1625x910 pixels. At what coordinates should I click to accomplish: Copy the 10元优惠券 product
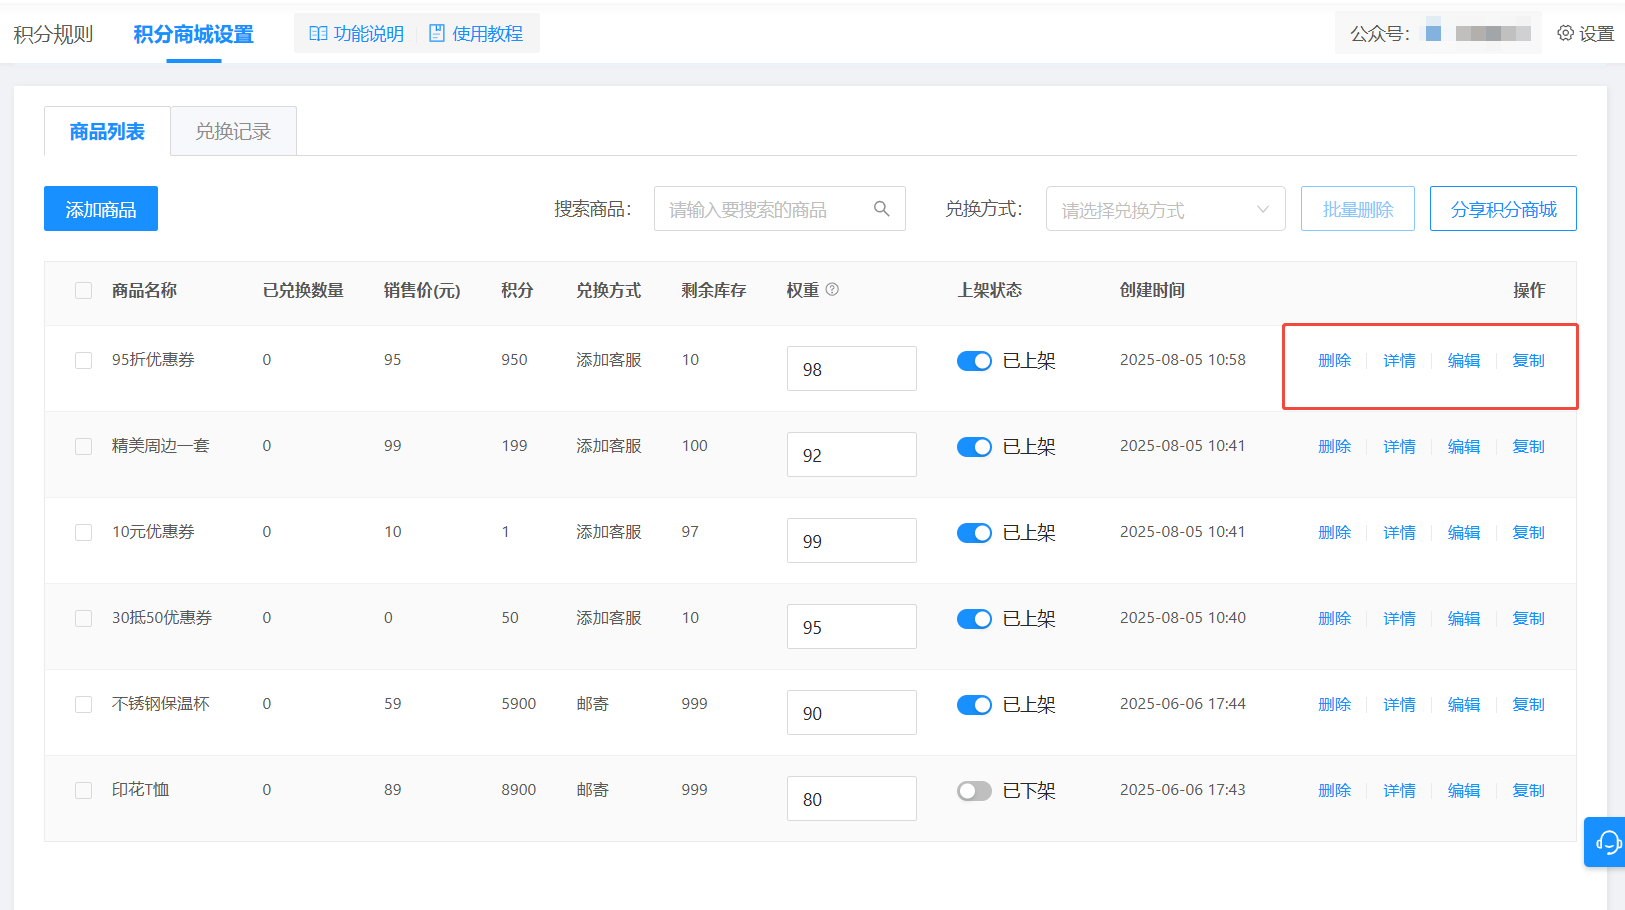1528,533
